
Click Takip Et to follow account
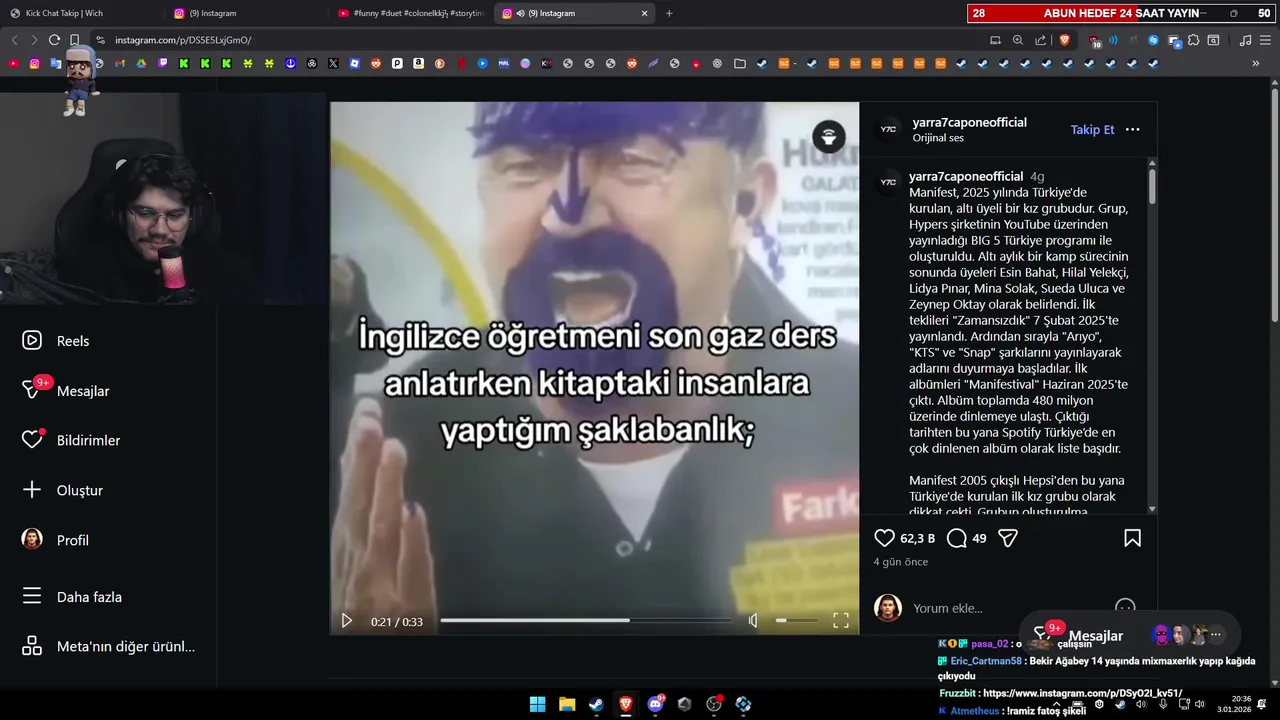[1092, 129]
